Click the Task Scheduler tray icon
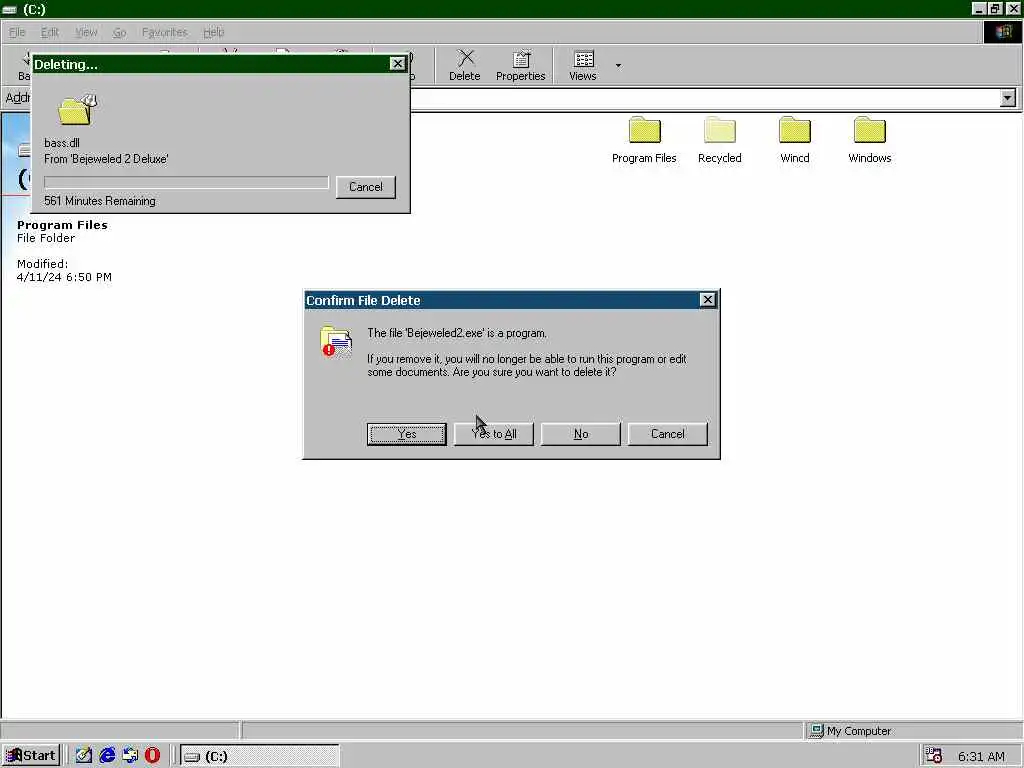This screenshot has width=1024, height=768. (934, 756)
